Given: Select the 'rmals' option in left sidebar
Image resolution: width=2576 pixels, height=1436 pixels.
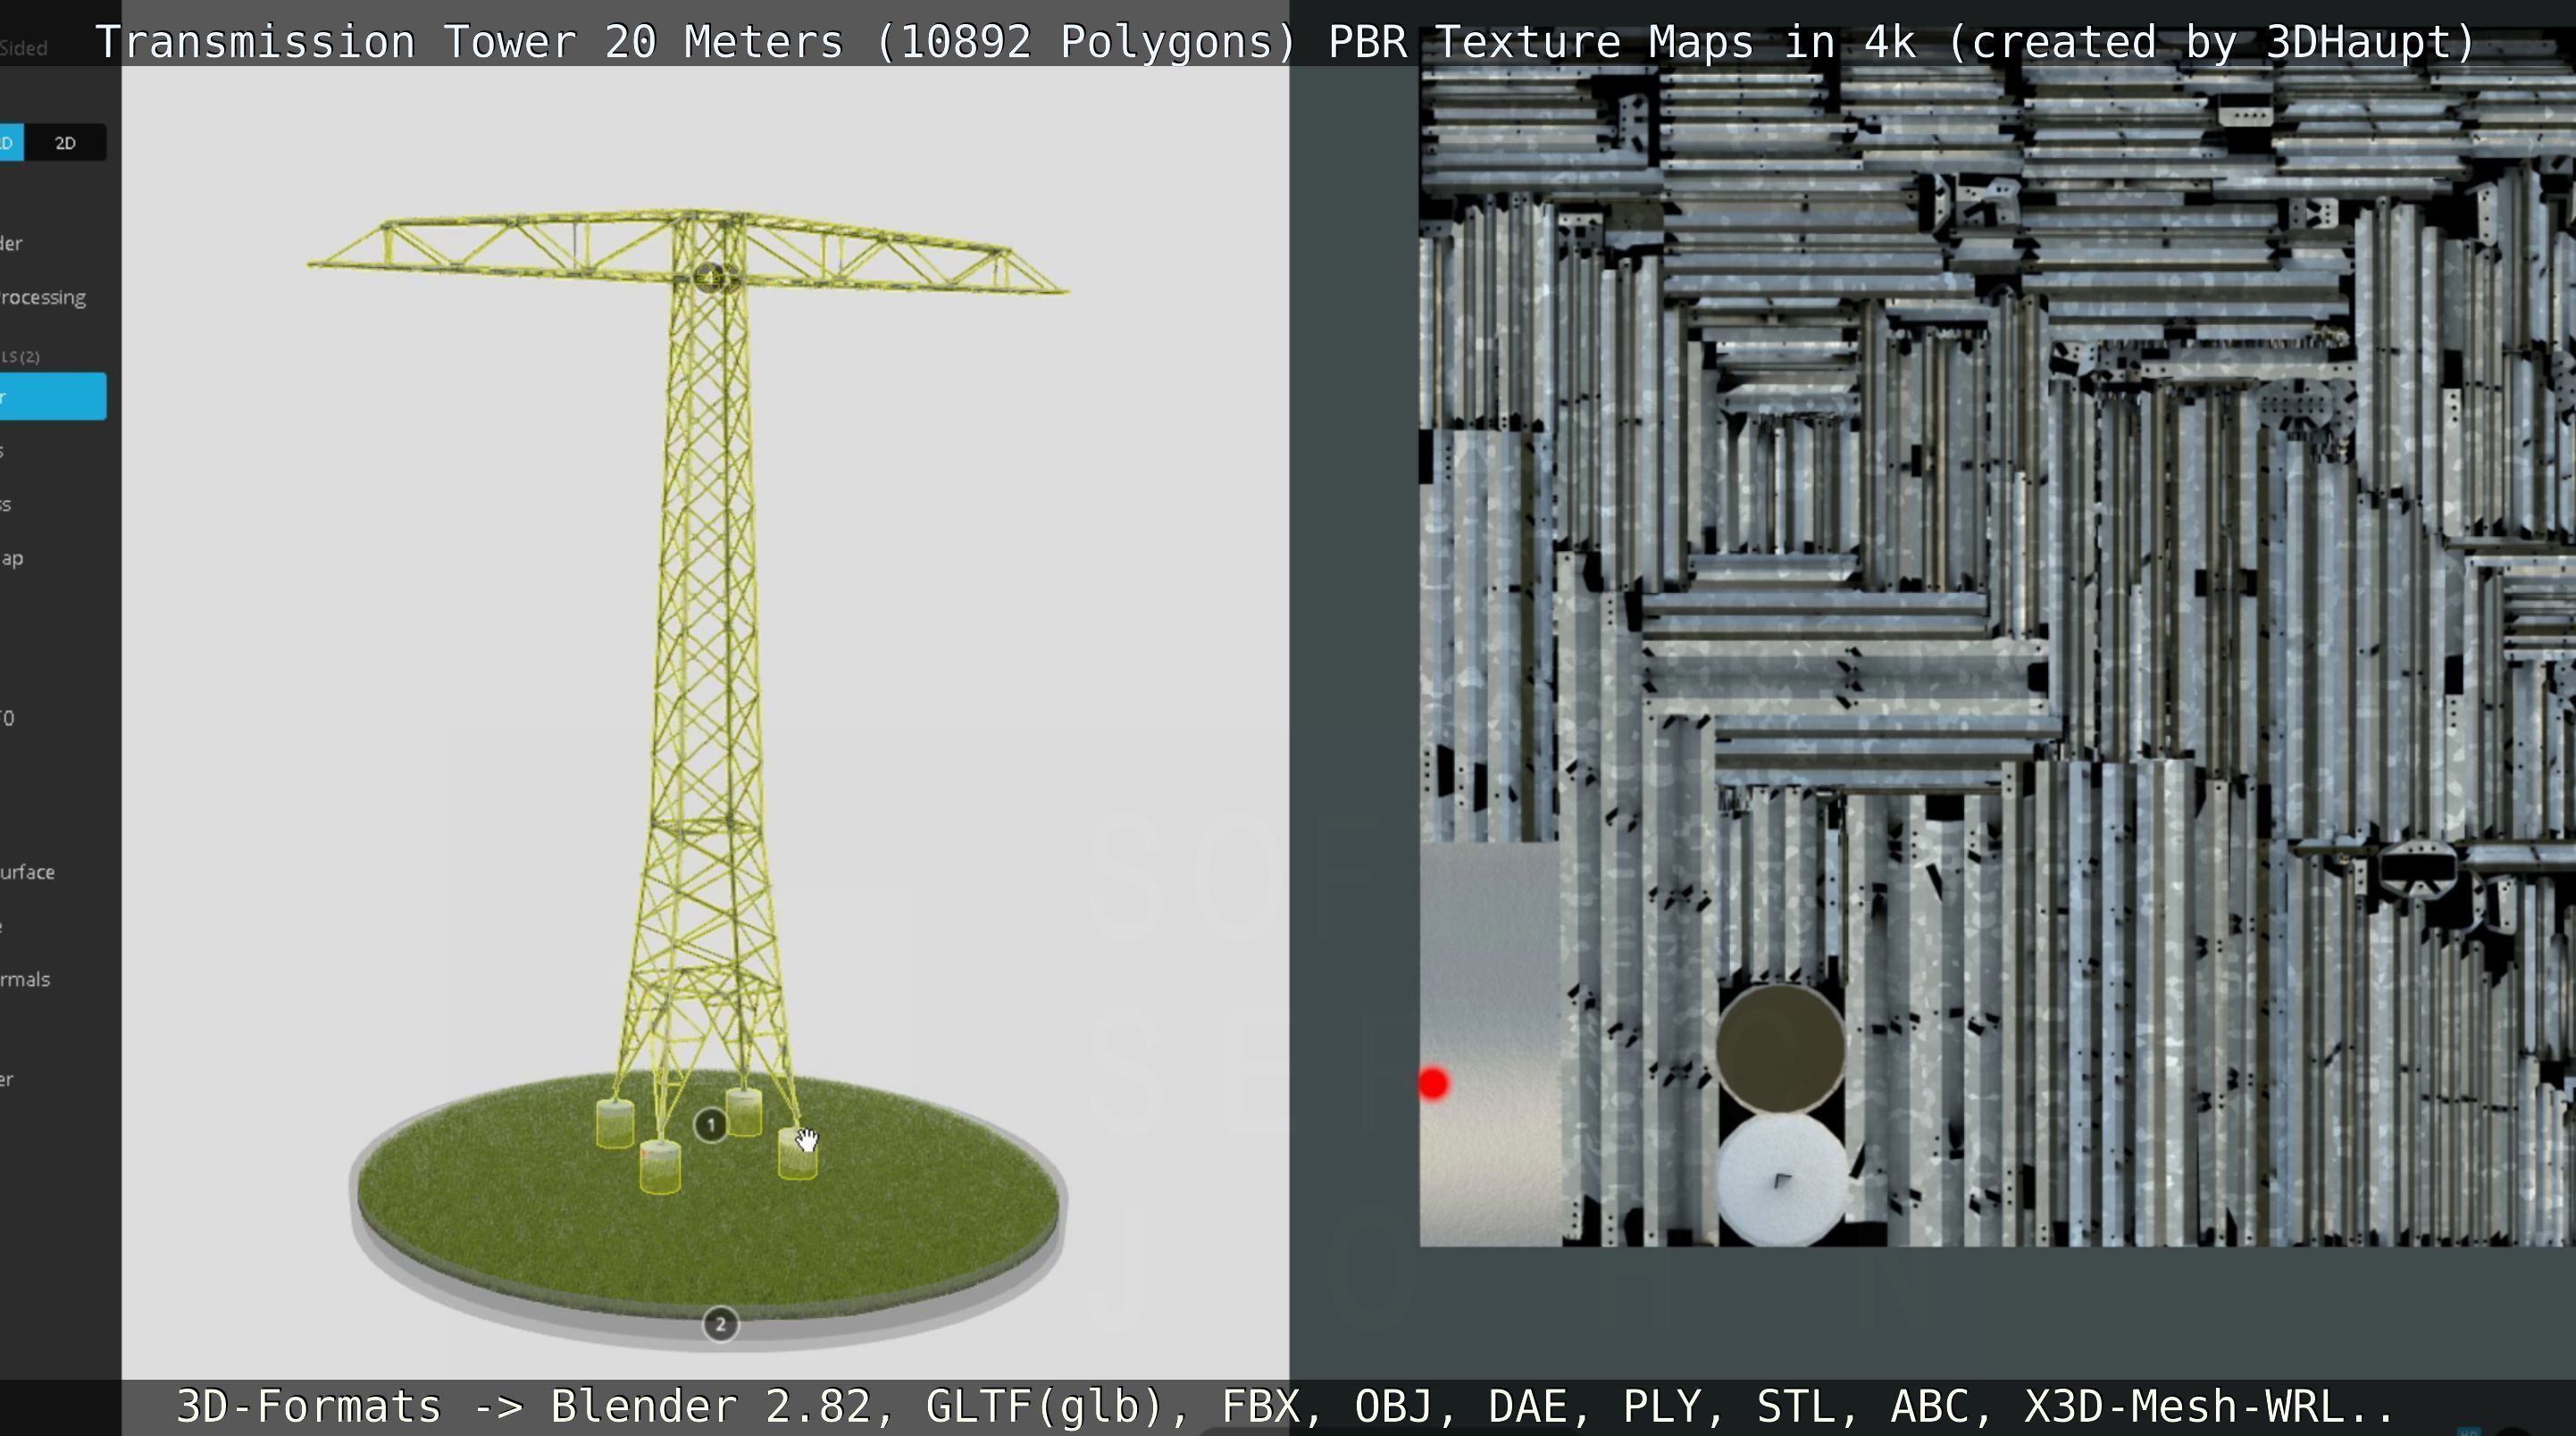Looking at the screenshot, I should tap(25, 979).
